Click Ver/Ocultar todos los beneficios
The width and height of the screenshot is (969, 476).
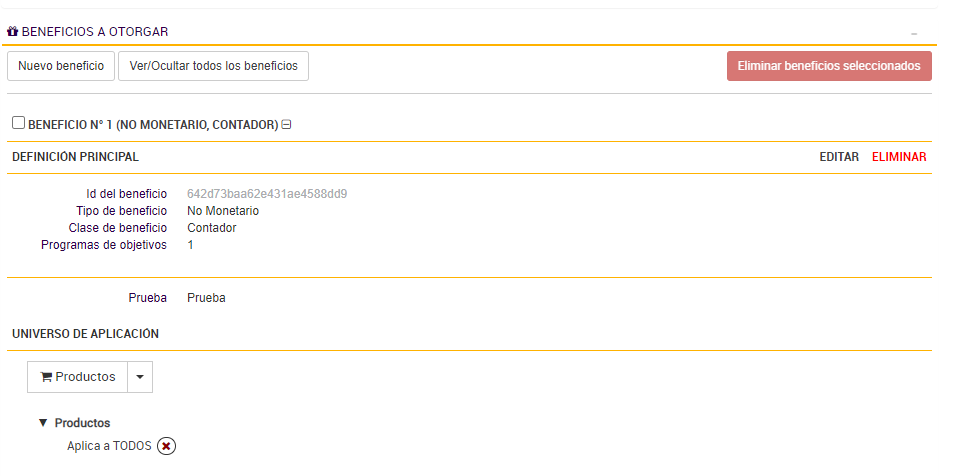pyautogui.click(x=213, y=66)
